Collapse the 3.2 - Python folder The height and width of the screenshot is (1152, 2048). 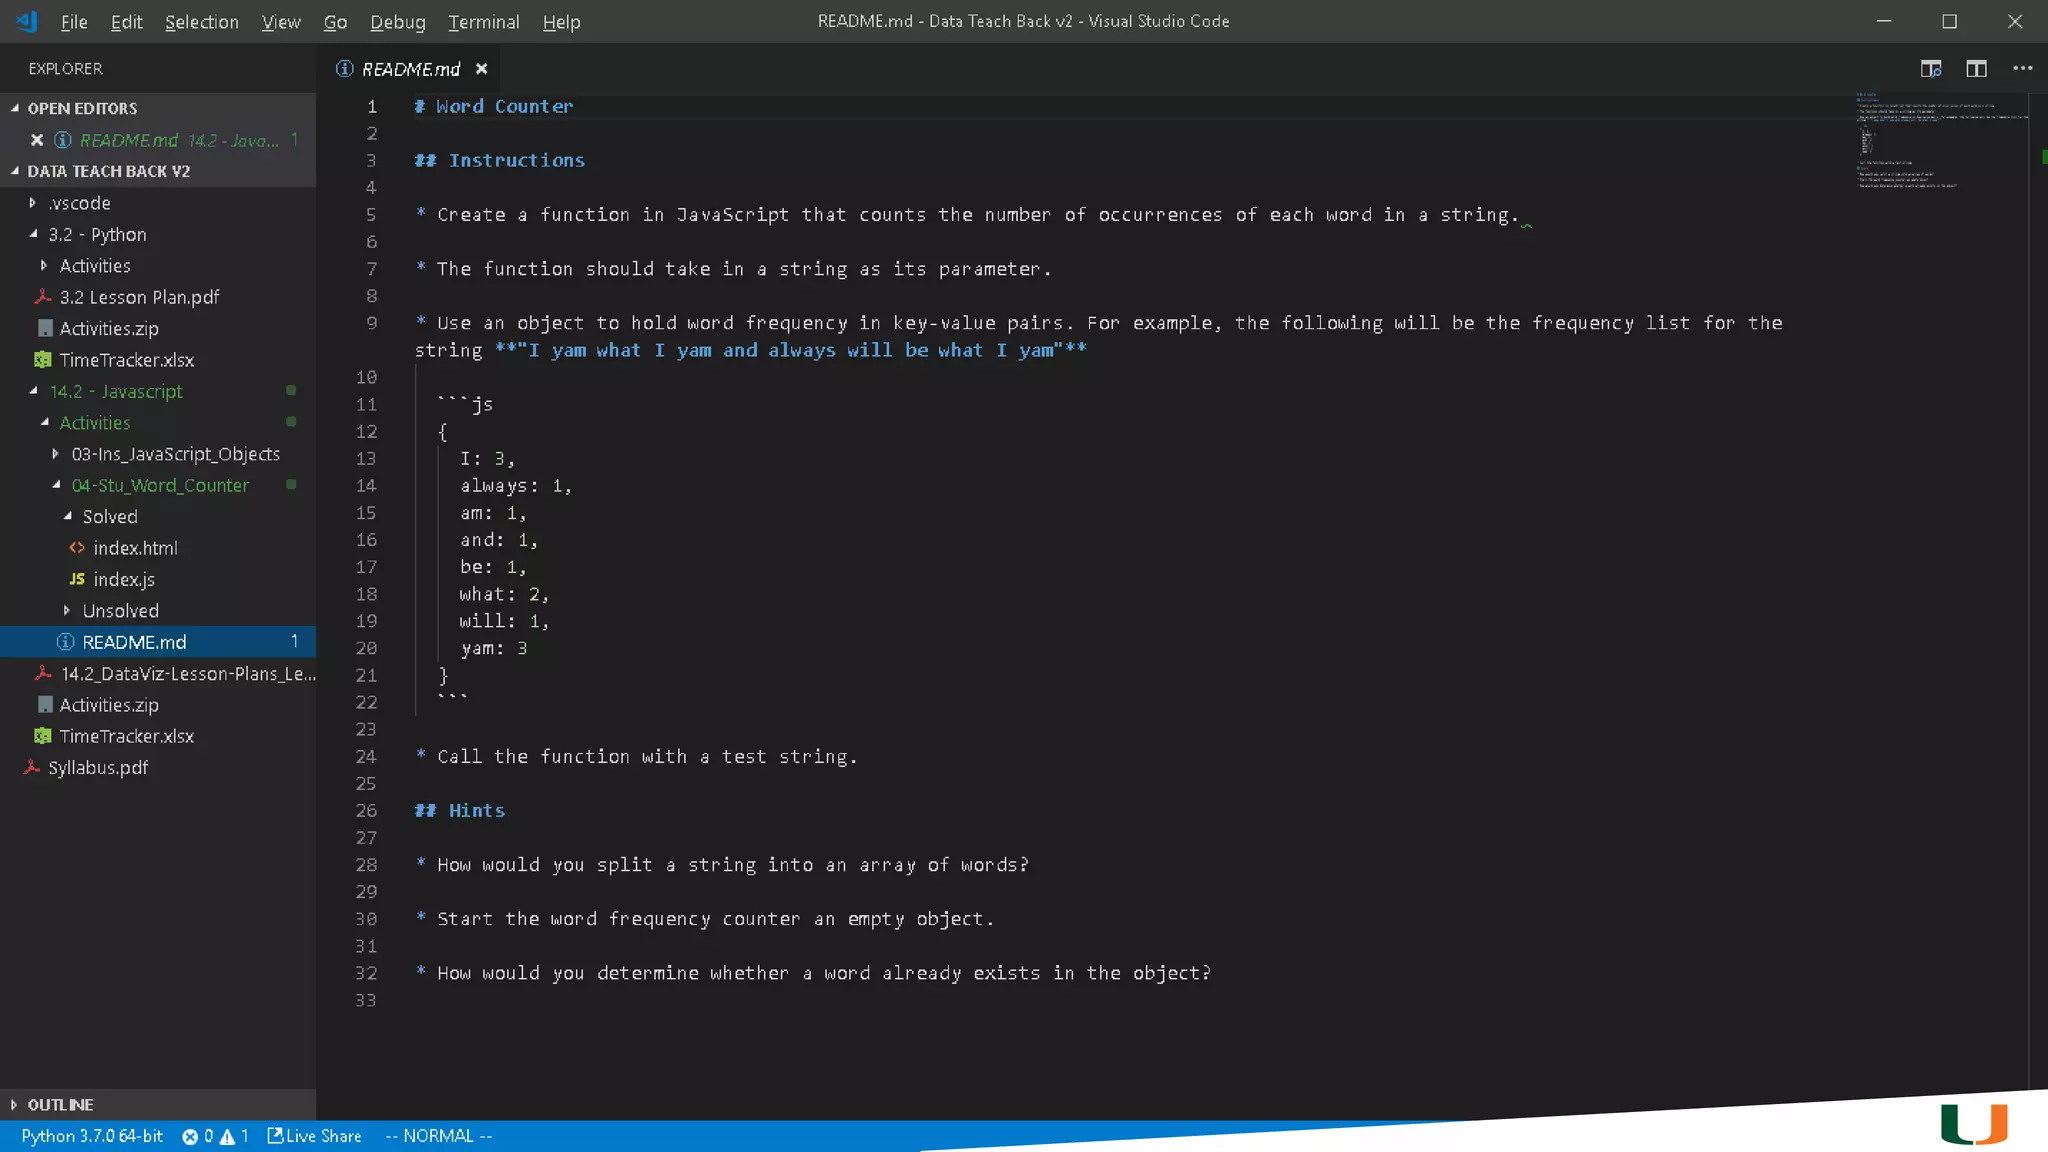(x=97, y=234)
